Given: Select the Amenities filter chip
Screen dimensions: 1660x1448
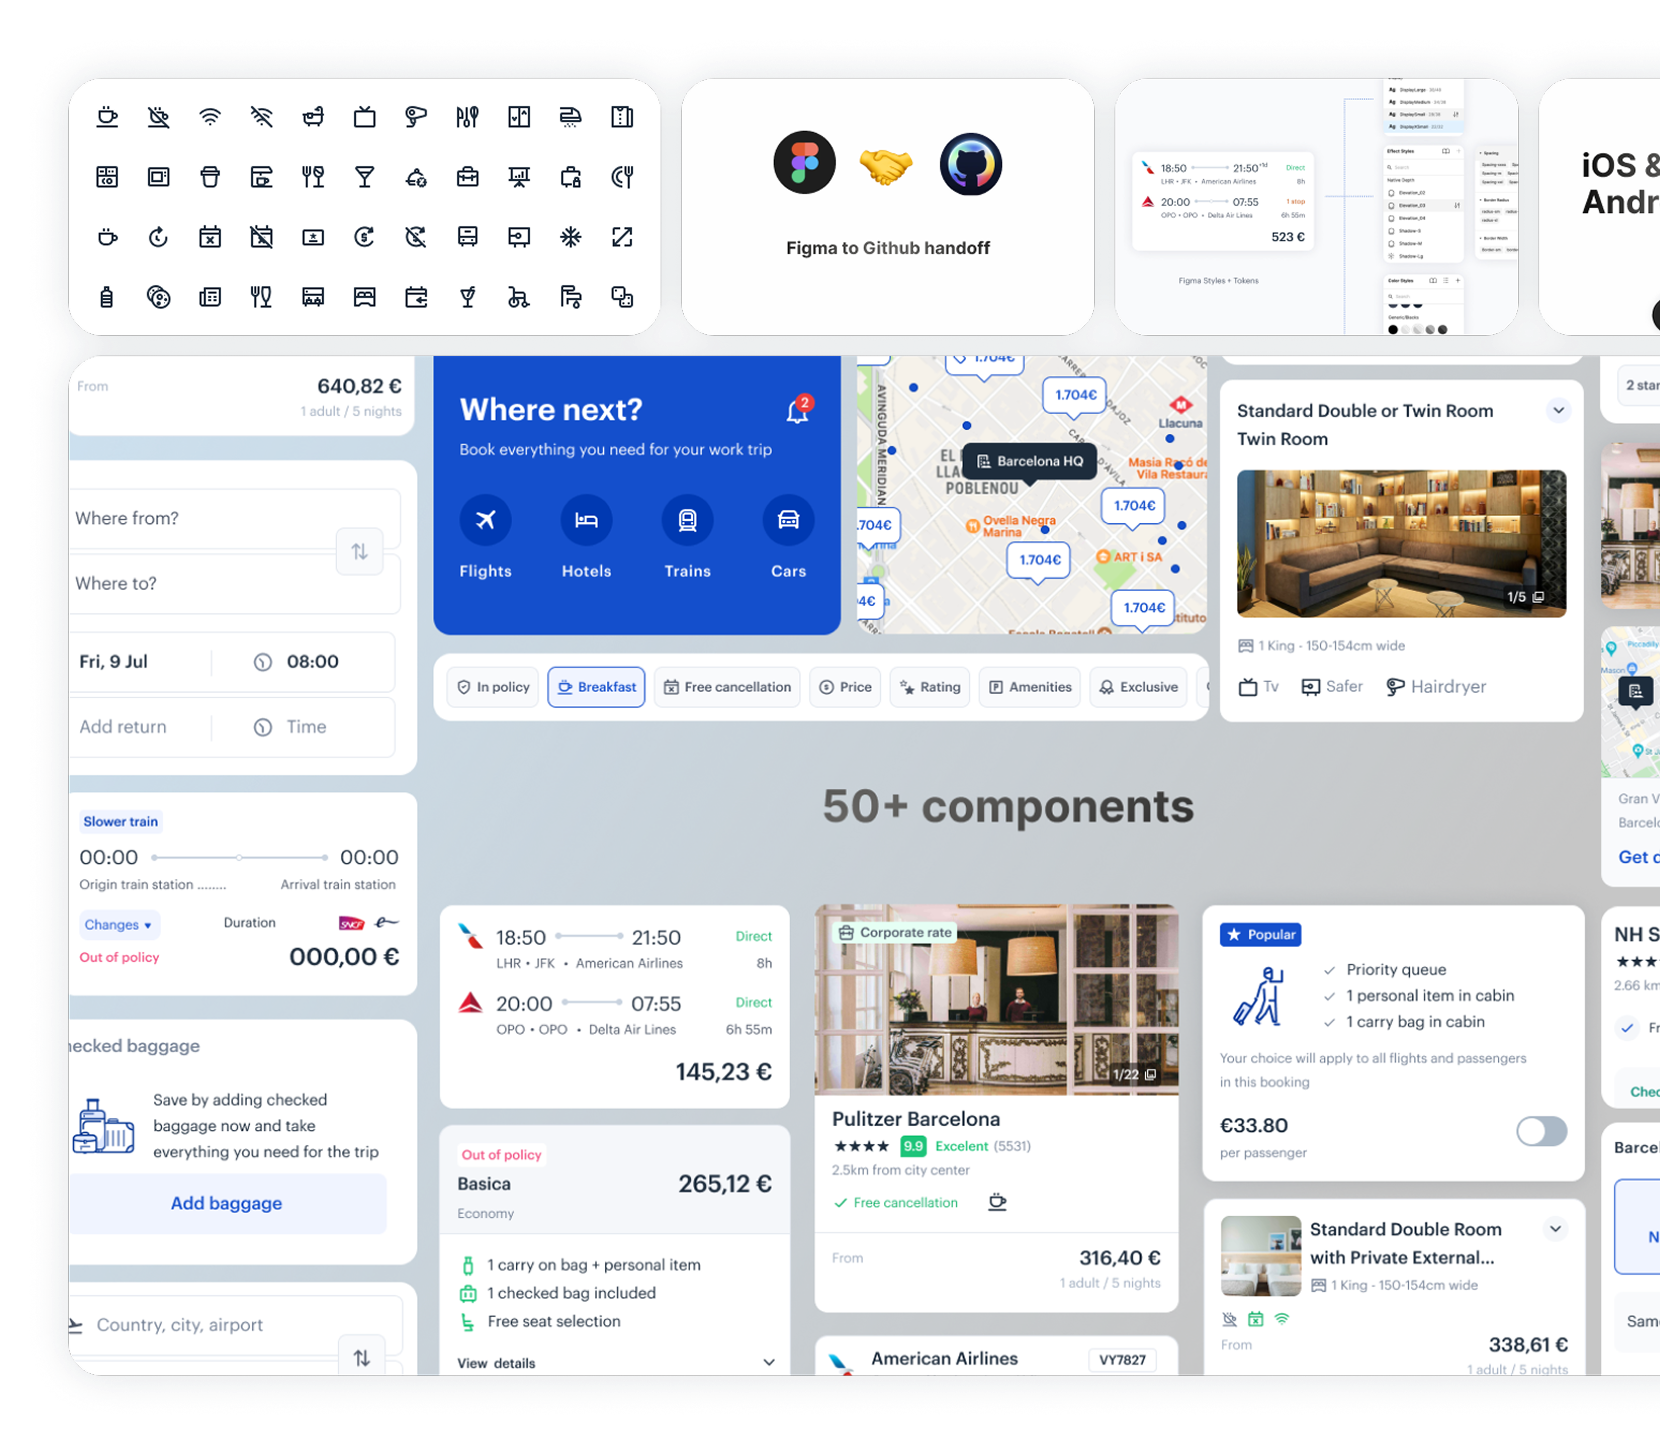Looking at the screenshot, I should [1030, 687].
